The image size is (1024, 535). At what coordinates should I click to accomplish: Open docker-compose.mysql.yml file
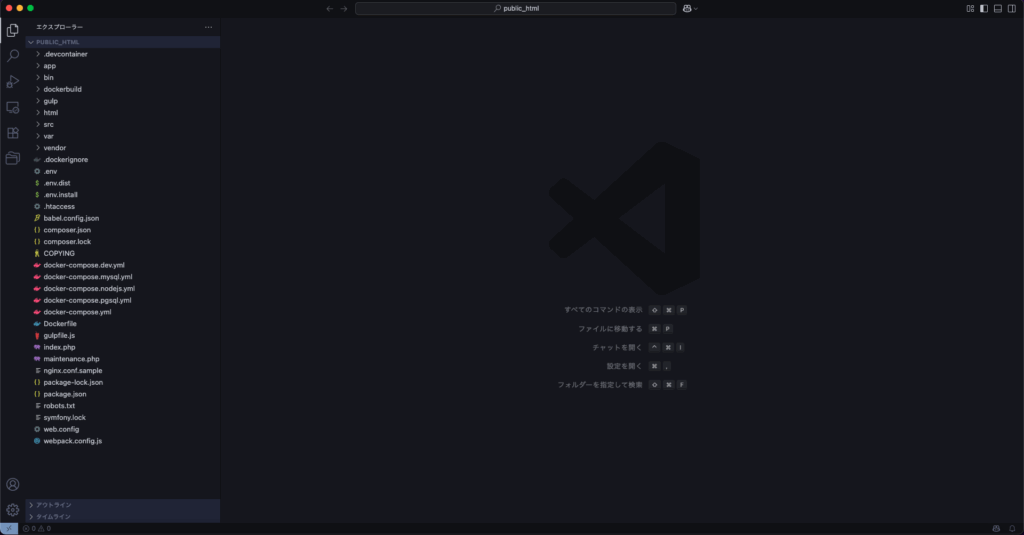coord(123,277)
